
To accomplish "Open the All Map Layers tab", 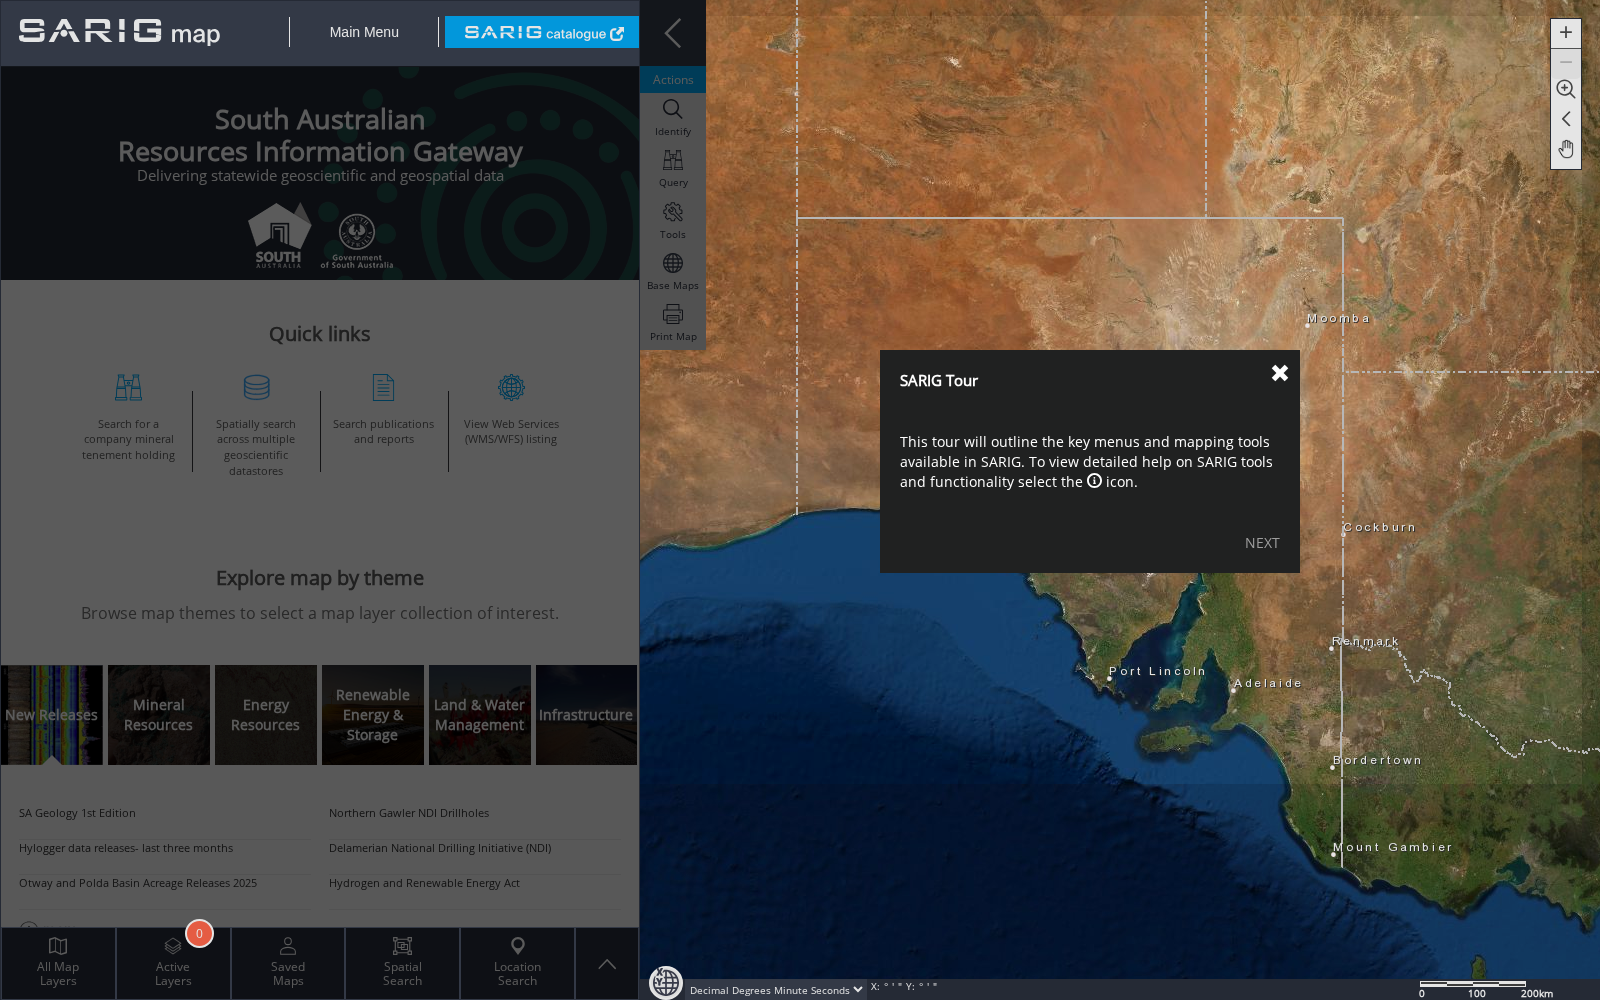I will tap(58, 963).
